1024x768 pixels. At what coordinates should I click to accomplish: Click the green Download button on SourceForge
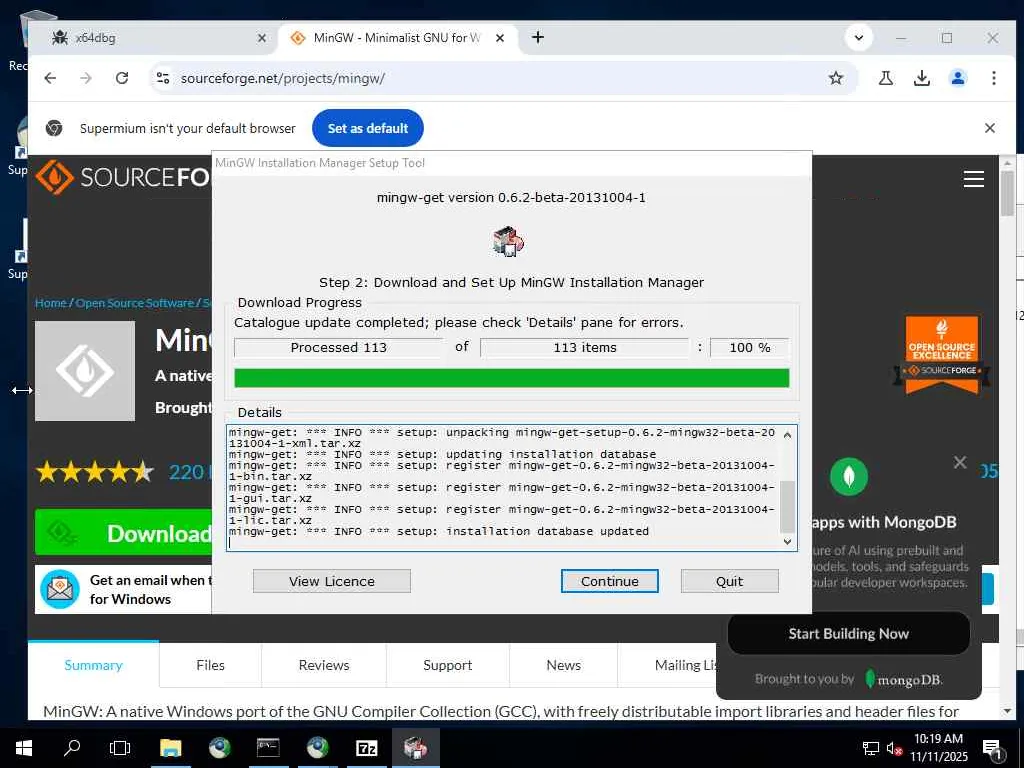click(x=124, y=533)
